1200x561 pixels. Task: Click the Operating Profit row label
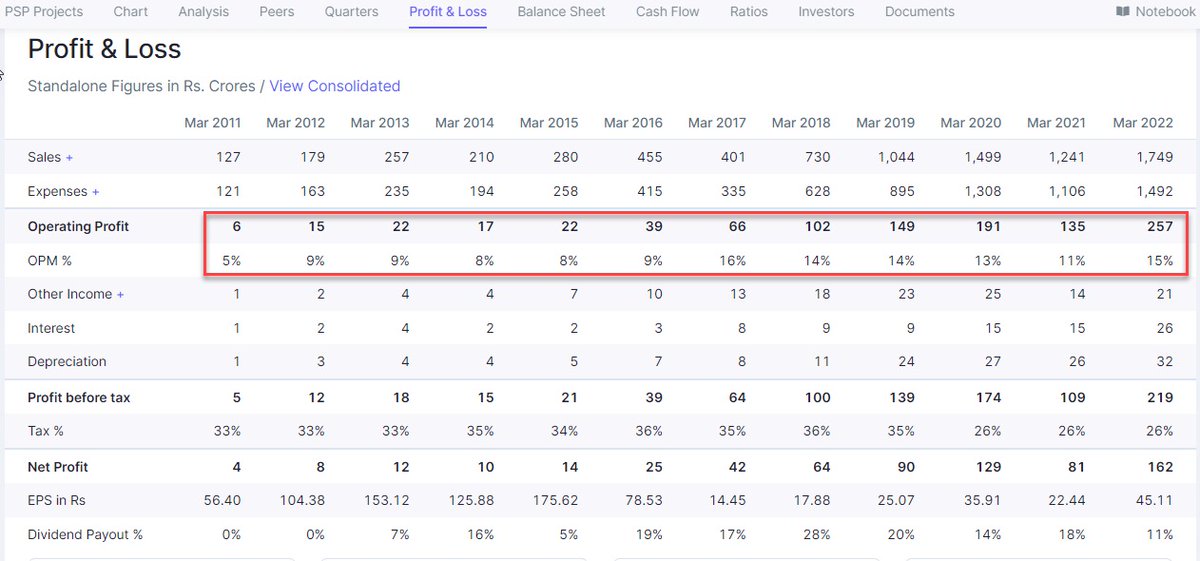[78, 227]
